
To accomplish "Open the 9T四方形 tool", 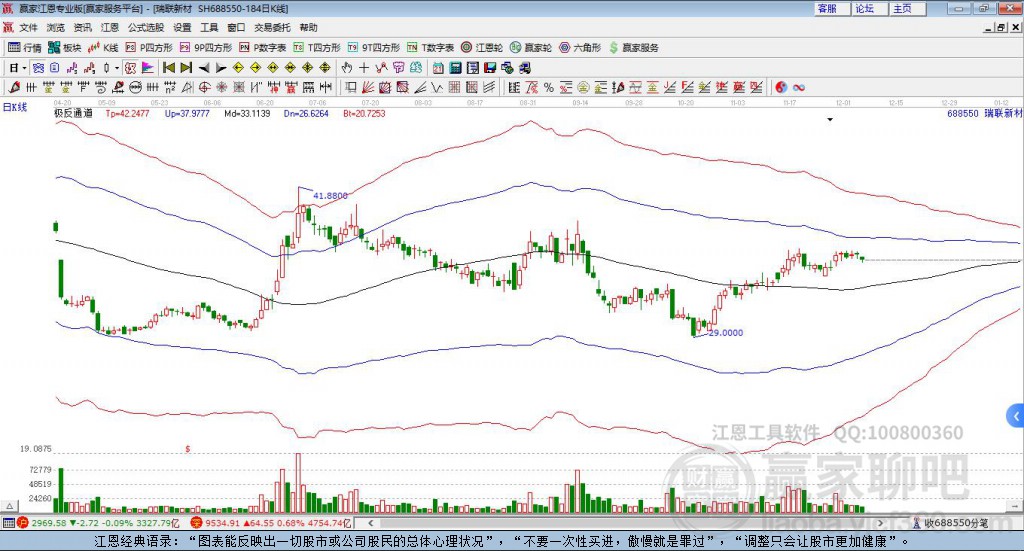I will [x=374, y=48].
